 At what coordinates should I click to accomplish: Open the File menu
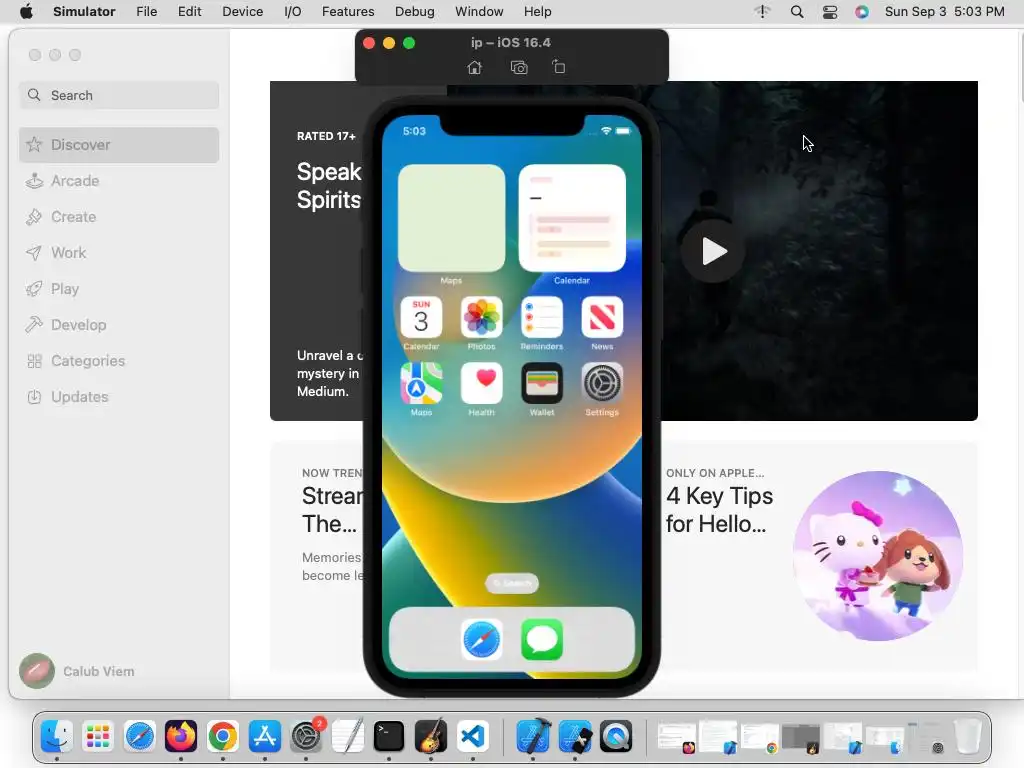click(x=146, y=12)
